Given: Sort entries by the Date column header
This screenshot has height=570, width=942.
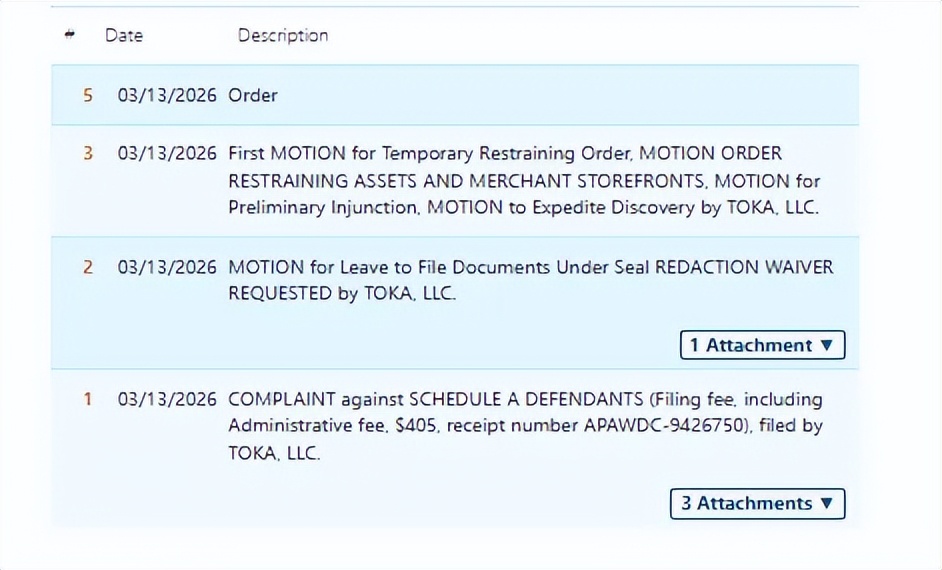Looking at the screenshot, I should coord(124,35).
